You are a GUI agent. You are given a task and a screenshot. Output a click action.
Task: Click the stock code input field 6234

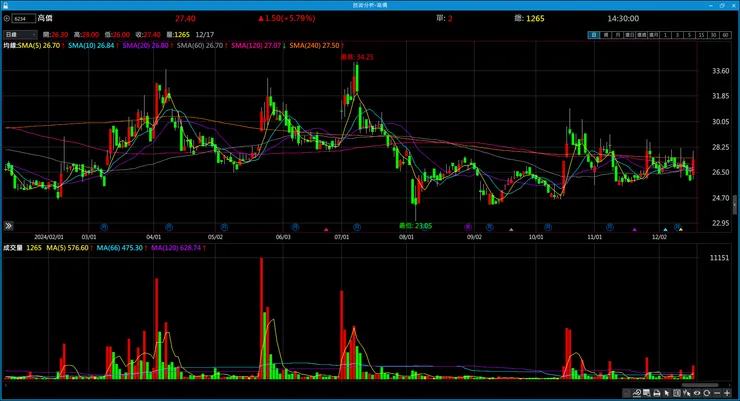coord(24,19)
